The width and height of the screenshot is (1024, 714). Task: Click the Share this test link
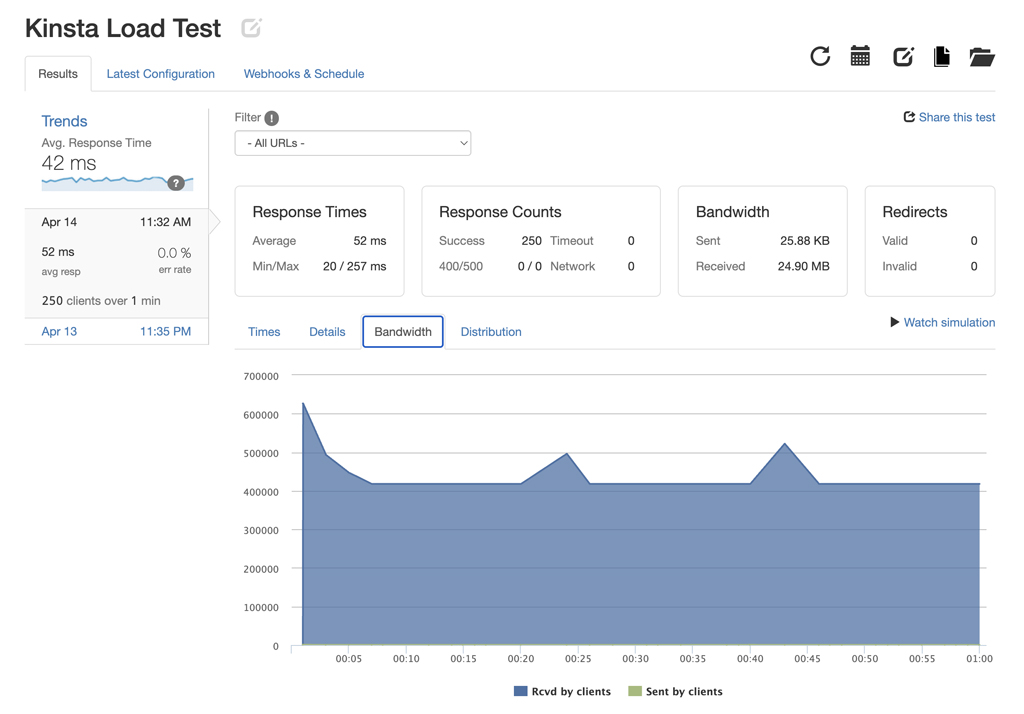pos(949,117)
